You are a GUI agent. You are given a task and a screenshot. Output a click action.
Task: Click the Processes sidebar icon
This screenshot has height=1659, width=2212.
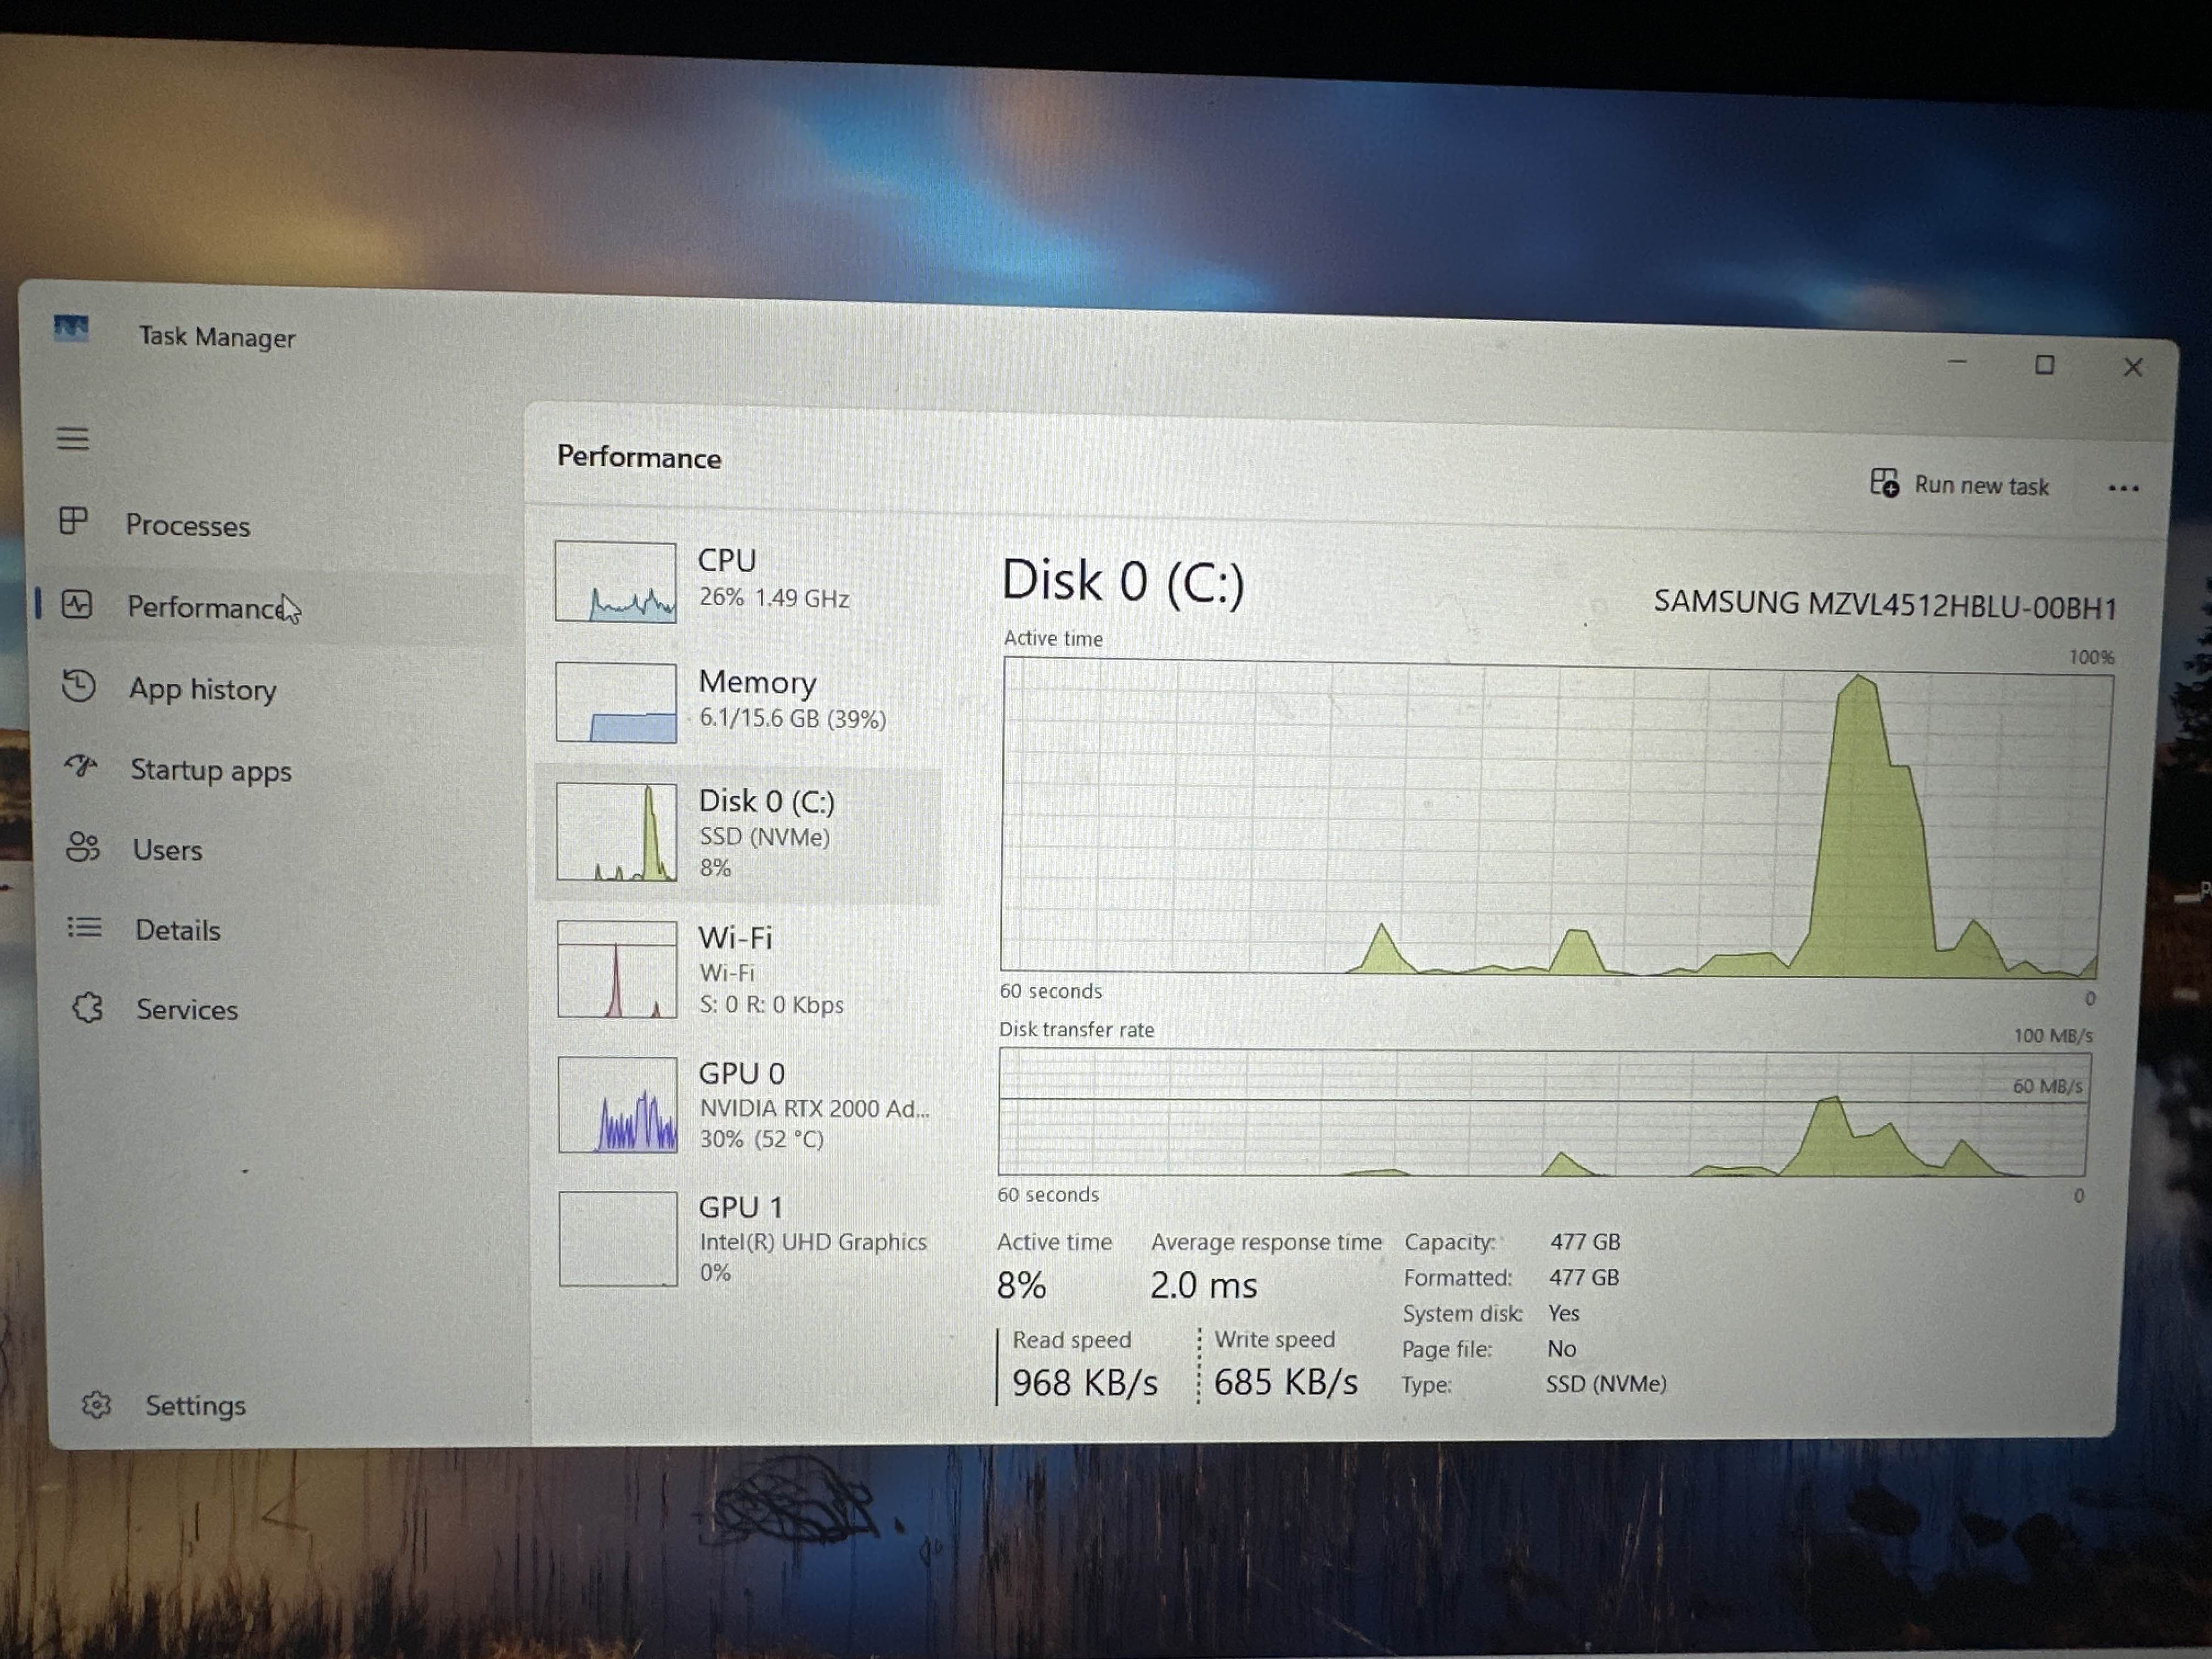click(x=73, y=520)
